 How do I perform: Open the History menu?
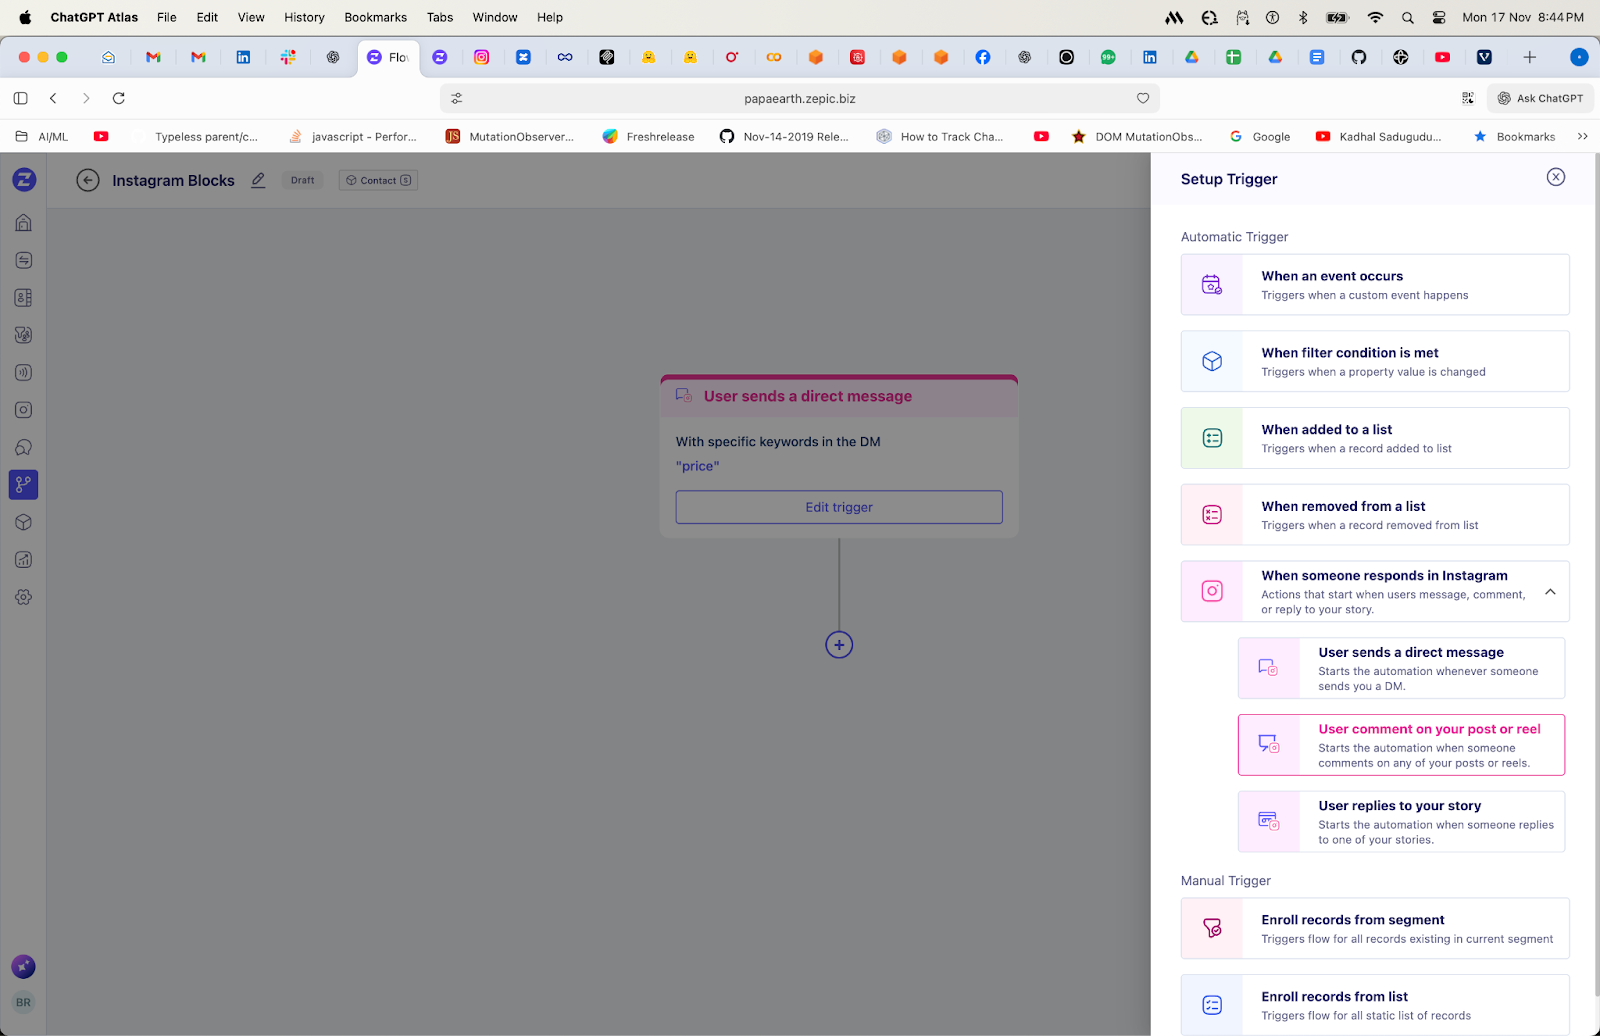click(x=304, y=17)
